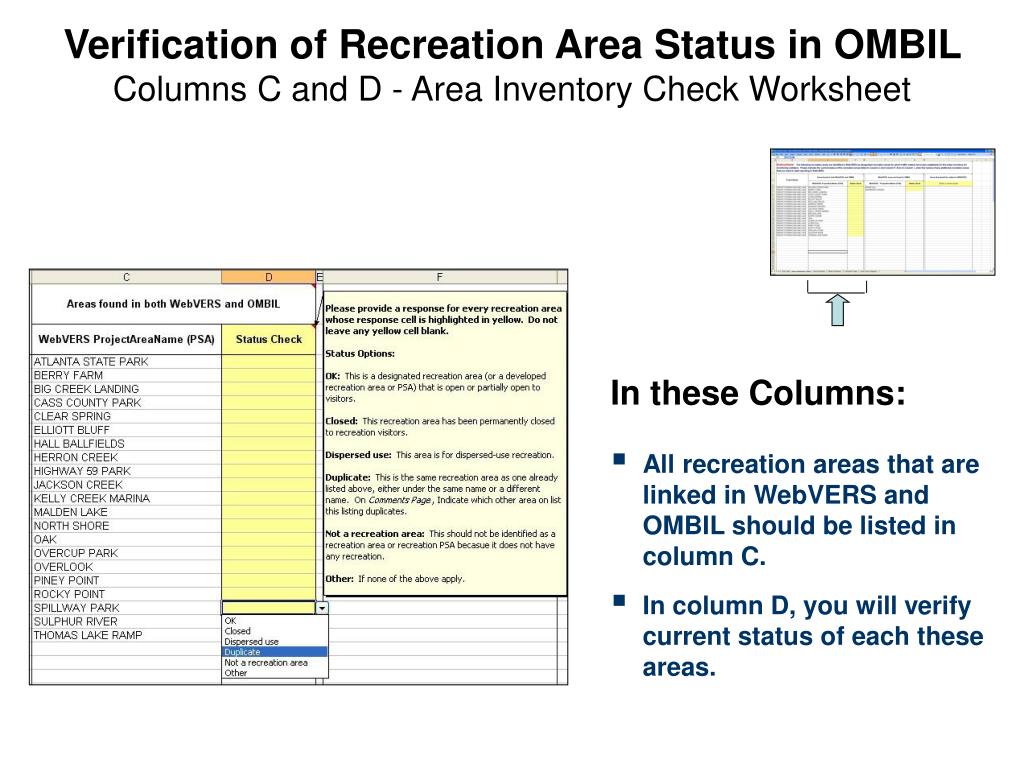Screen dimensions: 1024x768
Task: Choose 'Other' in the status dropdown list
Action: point(275,673)
